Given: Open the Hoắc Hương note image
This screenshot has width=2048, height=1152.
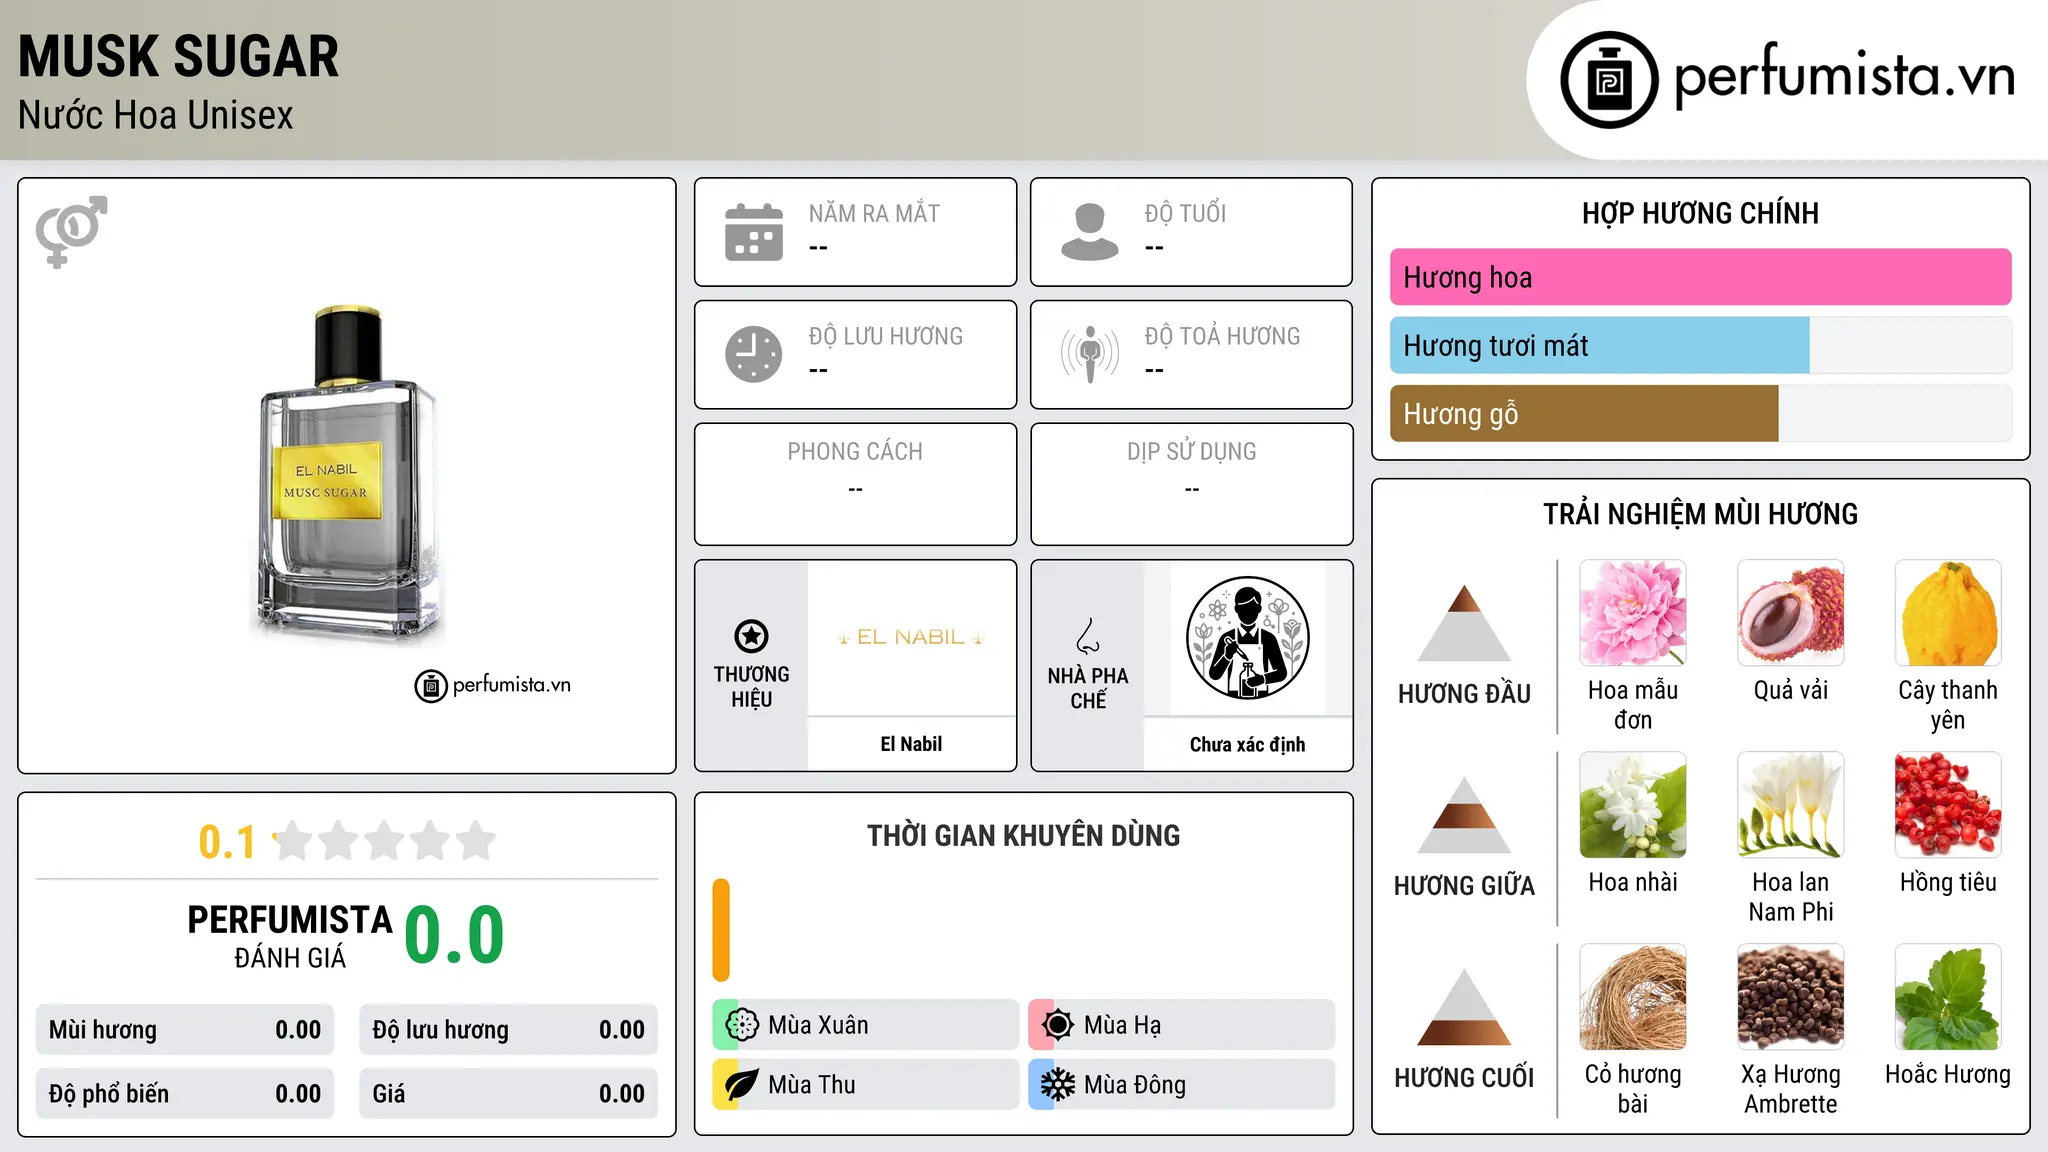Looking at the screenshot, I should click(x=1948, y=997).
